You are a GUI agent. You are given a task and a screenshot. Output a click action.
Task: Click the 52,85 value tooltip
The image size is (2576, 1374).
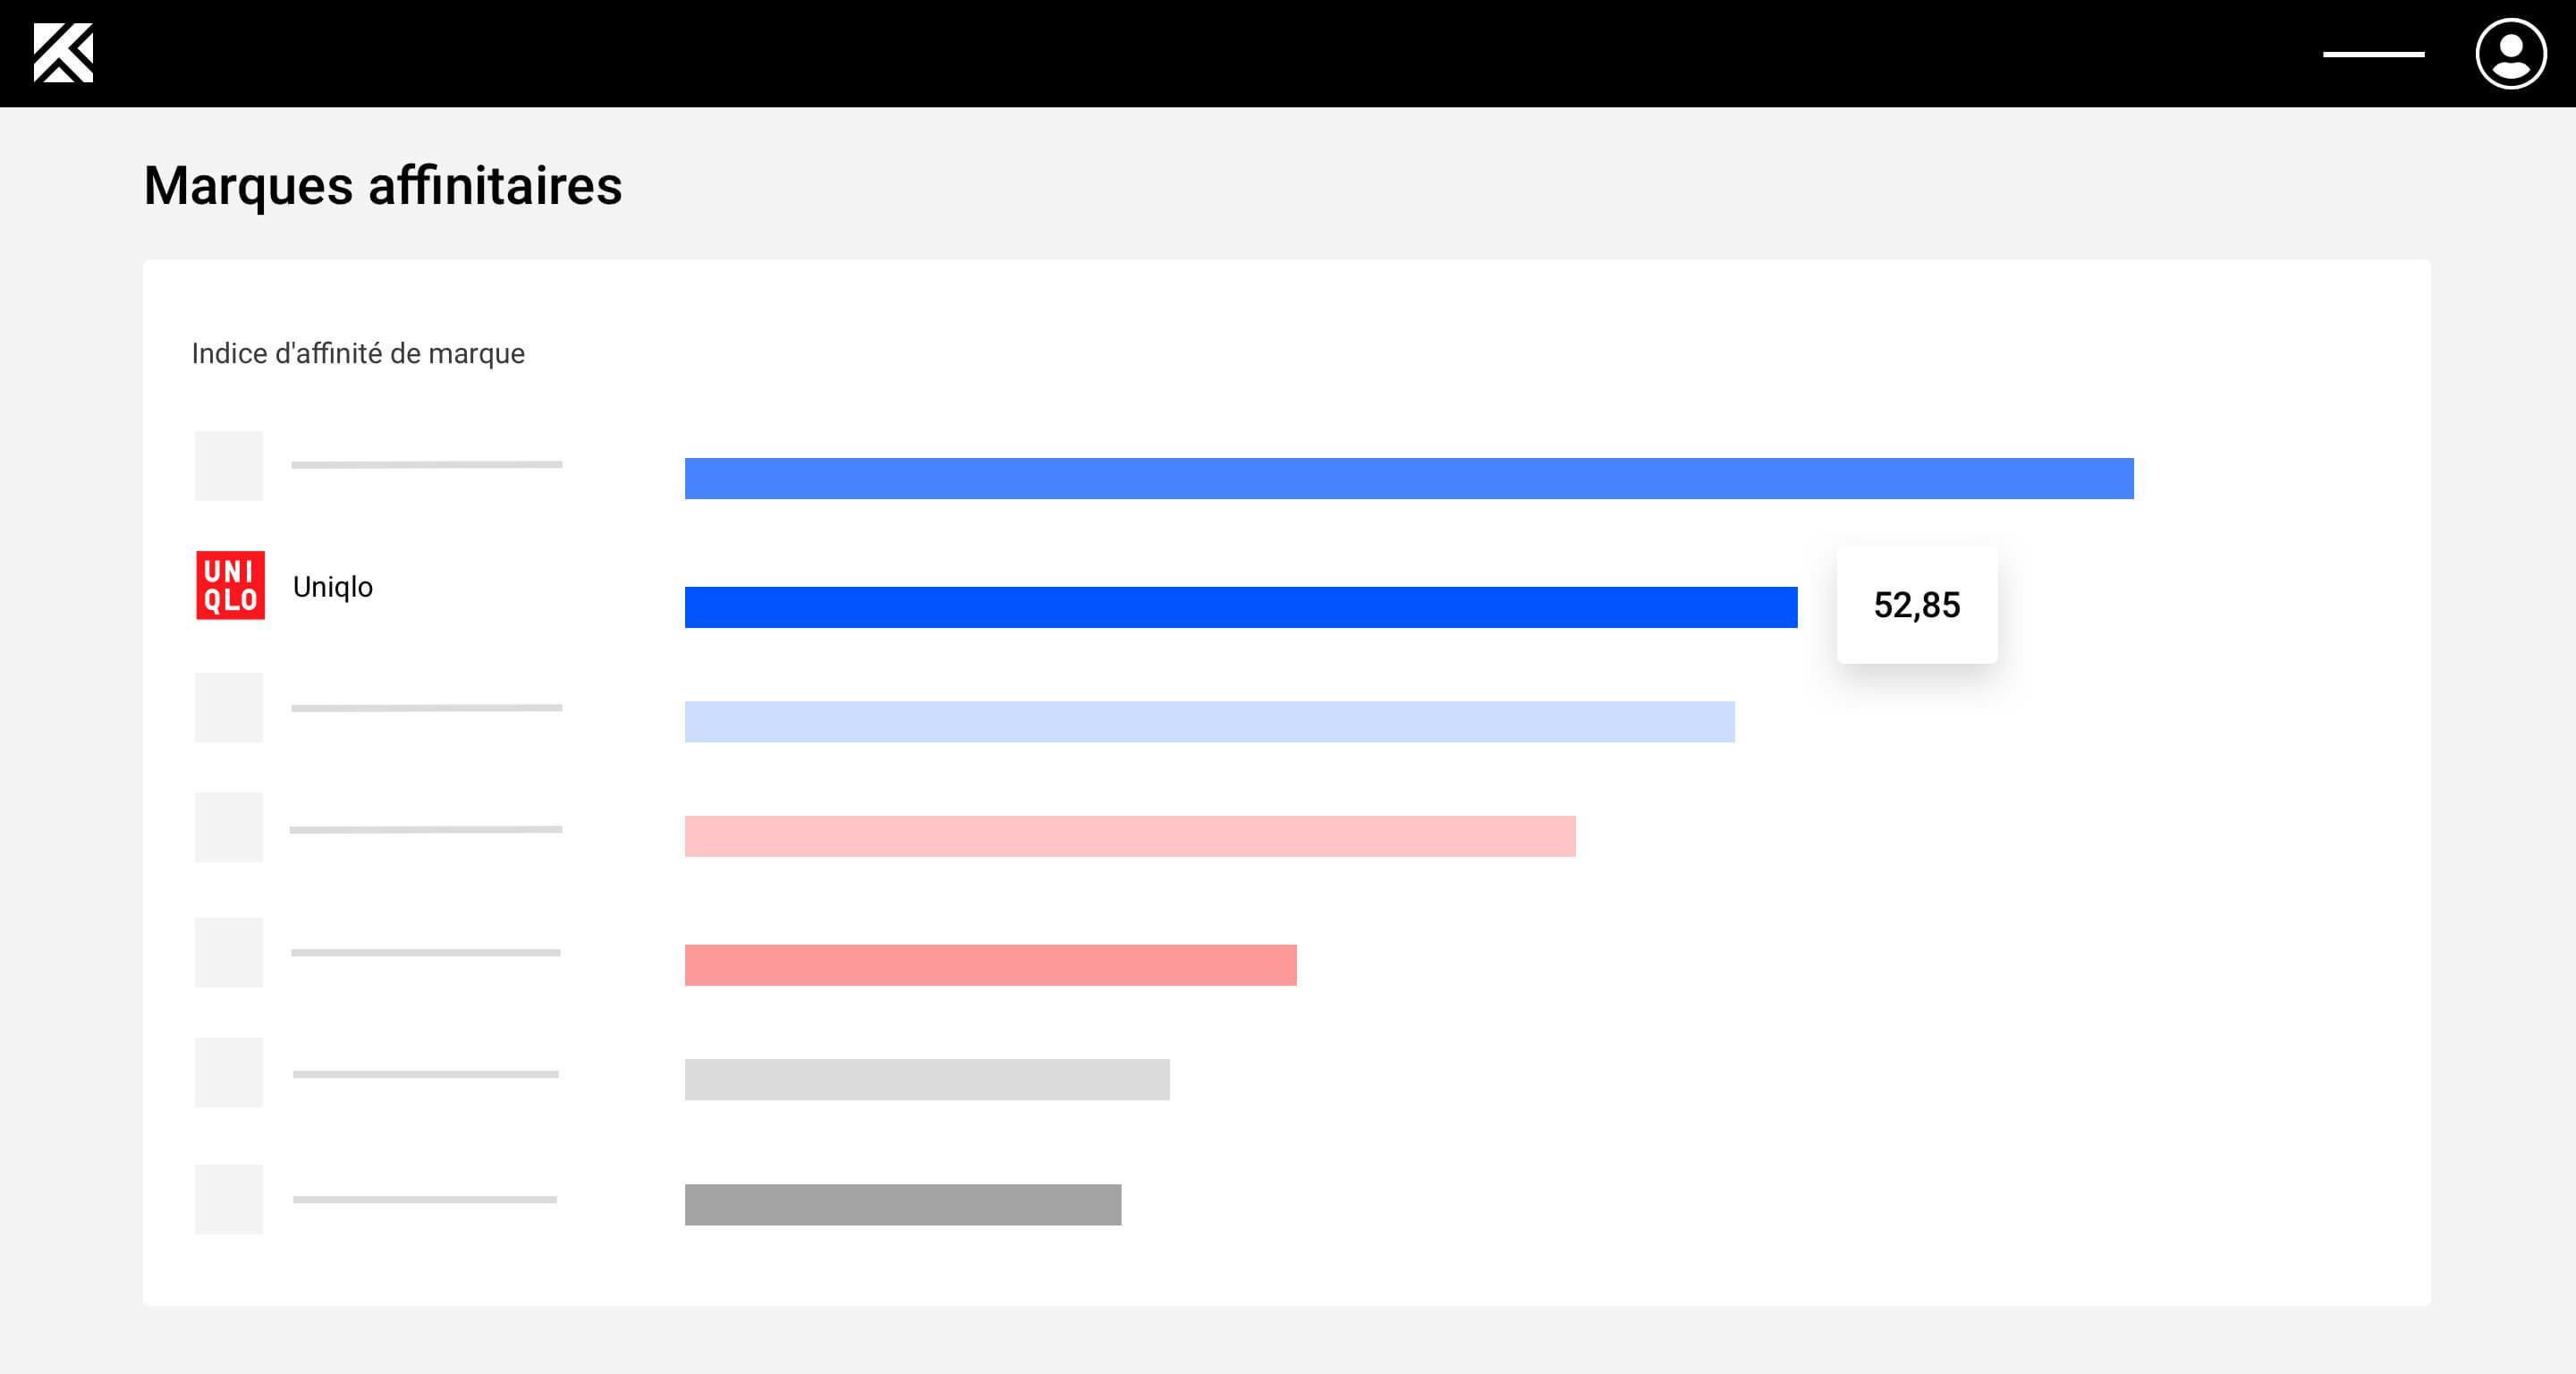coord(1917,605)
